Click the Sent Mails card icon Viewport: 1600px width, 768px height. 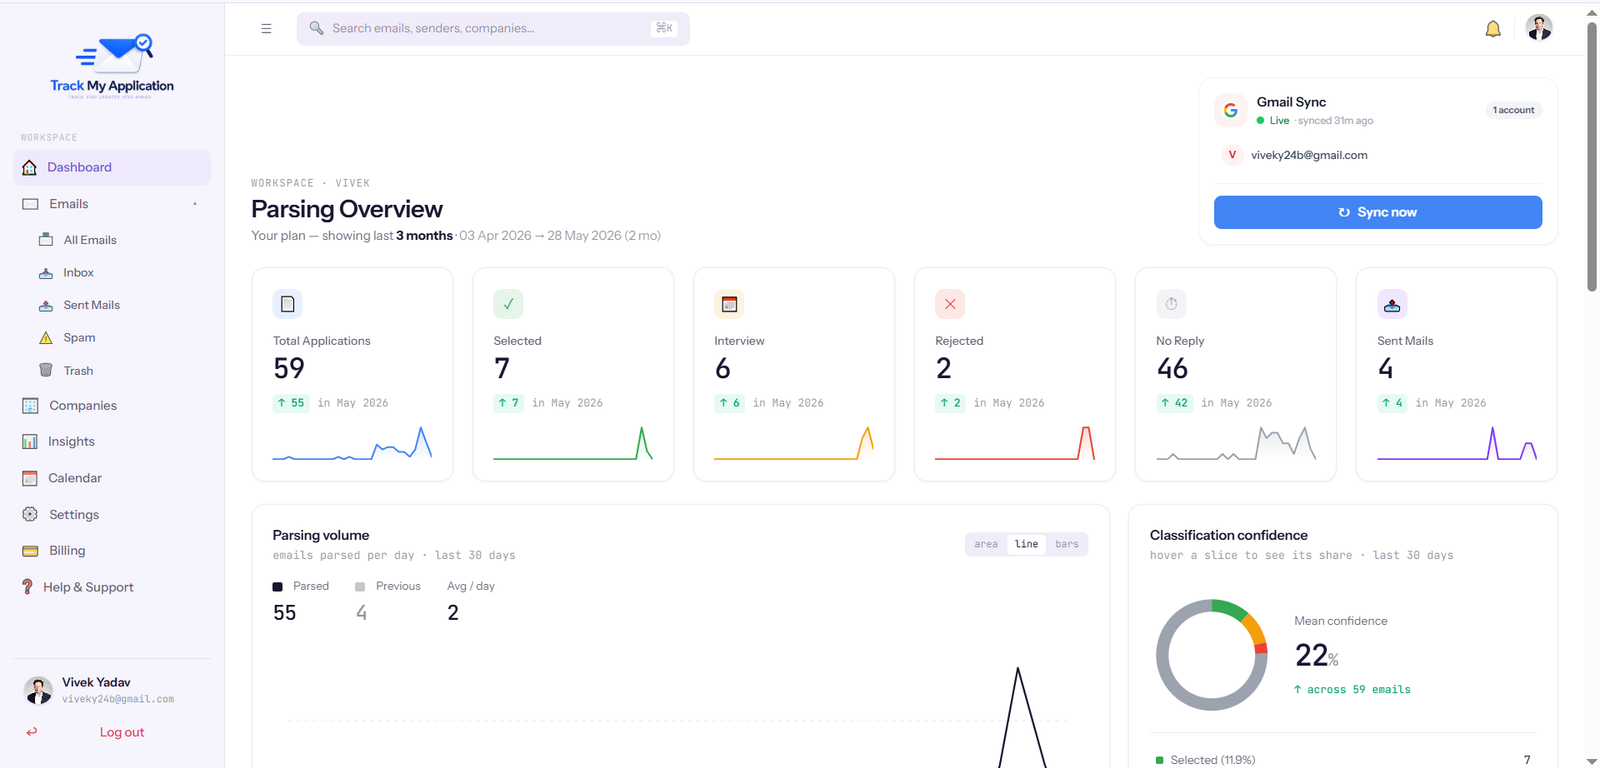click(1392, 304)
